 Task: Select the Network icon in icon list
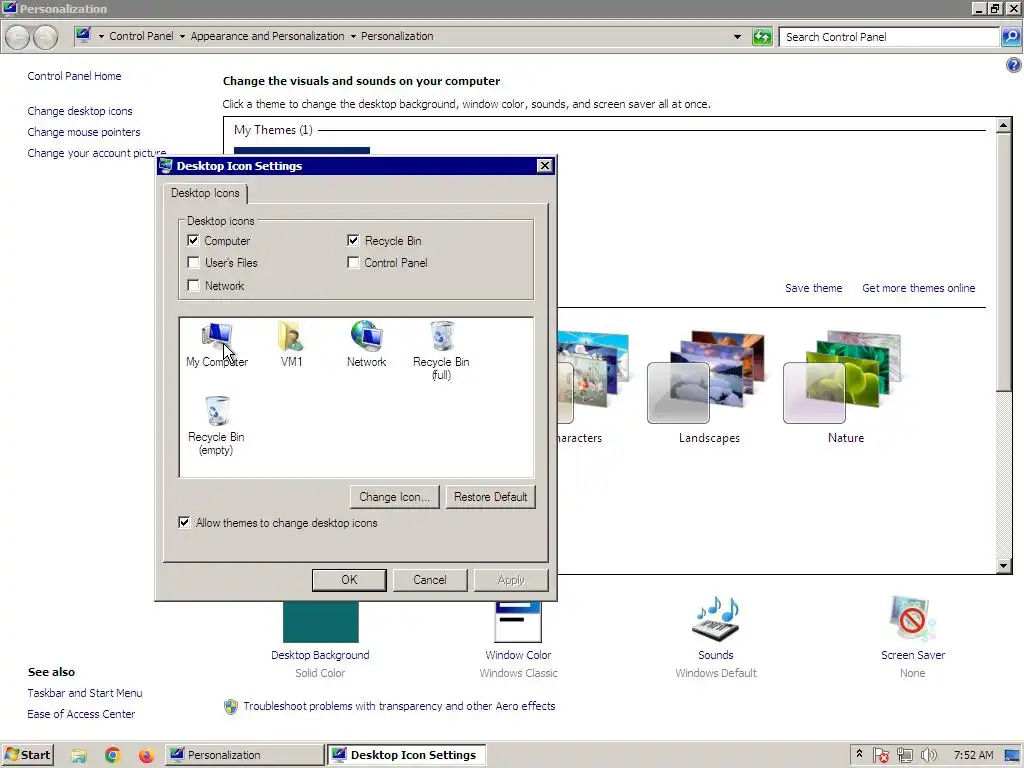pyautogui.click(x=366, y=344)
